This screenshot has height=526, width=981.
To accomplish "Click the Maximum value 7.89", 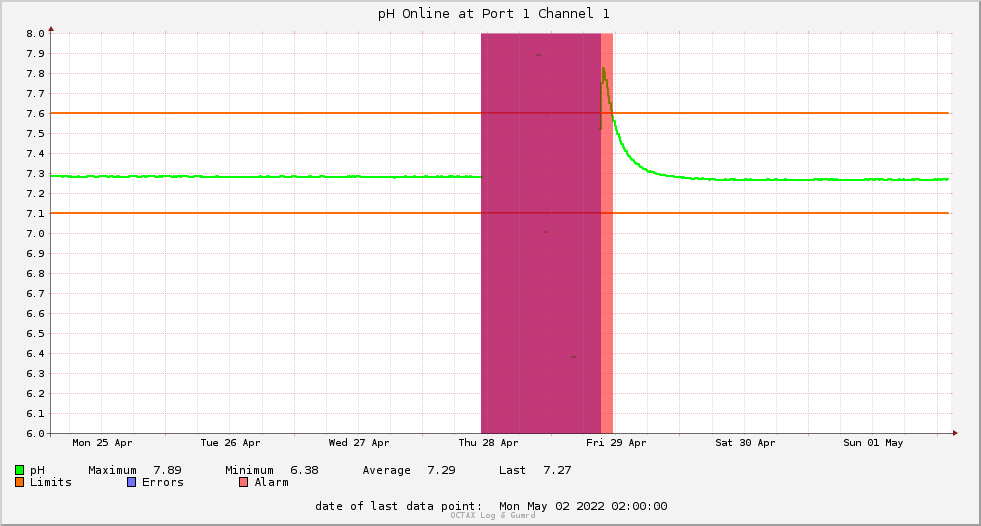I will tap(167, 470).
